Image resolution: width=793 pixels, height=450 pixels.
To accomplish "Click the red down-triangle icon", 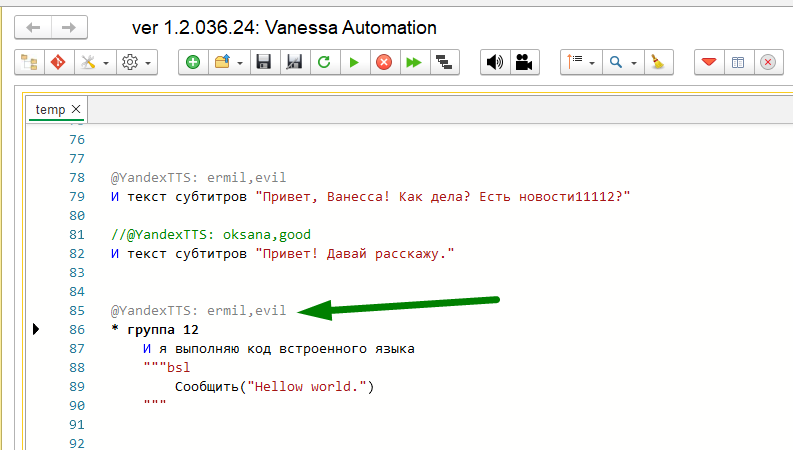I will point(709,62).
